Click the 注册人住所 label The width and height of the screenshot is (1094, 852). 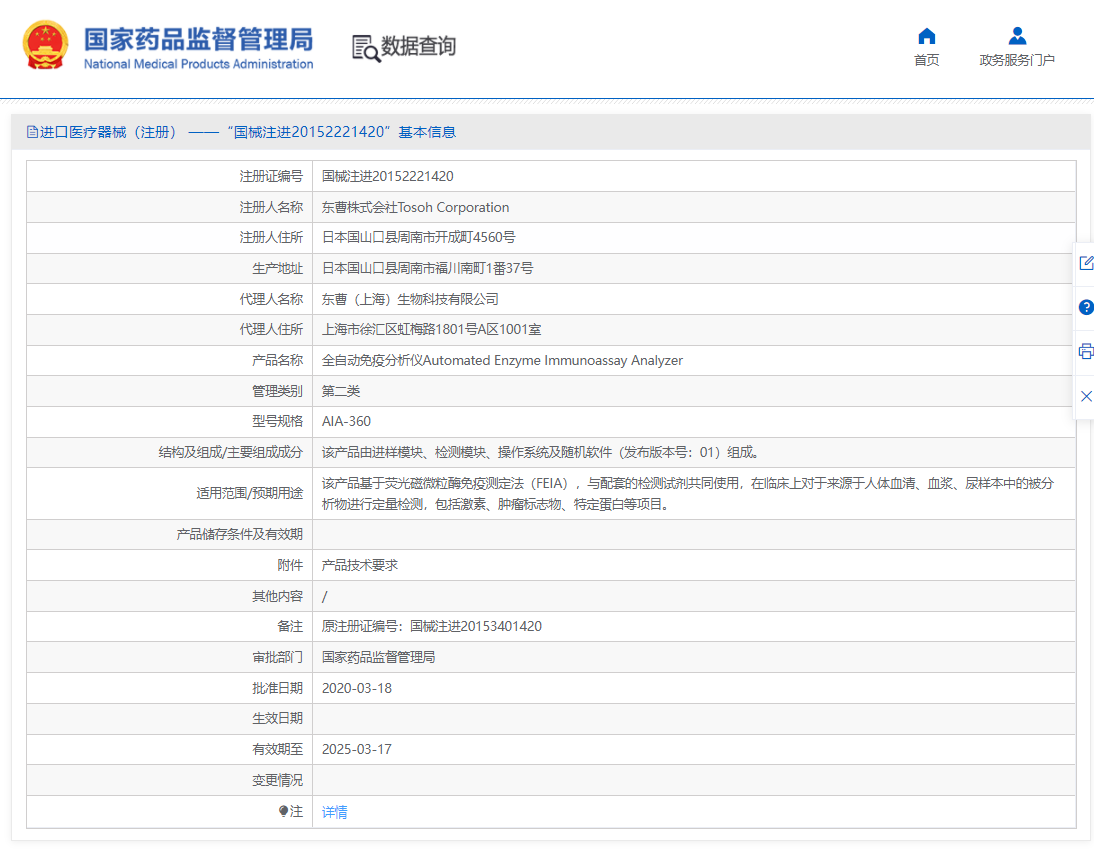(x=271, y=237)
